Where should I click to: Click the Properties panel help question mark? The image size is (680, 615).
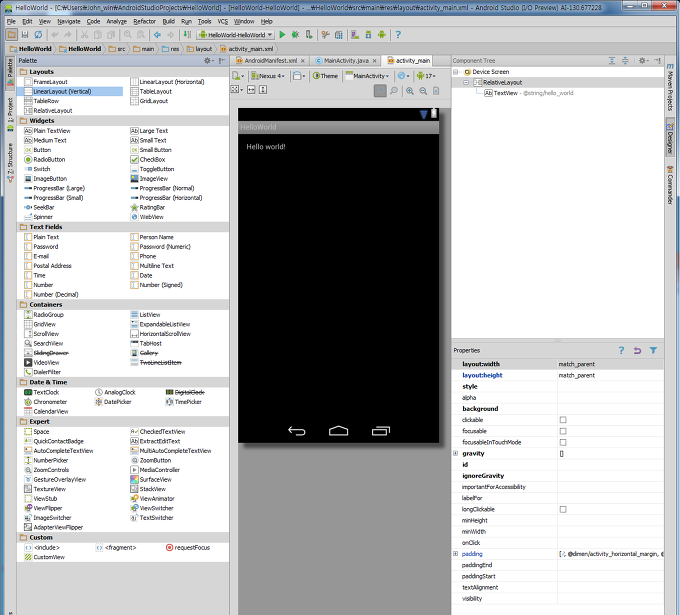click(x=621, y=350)
